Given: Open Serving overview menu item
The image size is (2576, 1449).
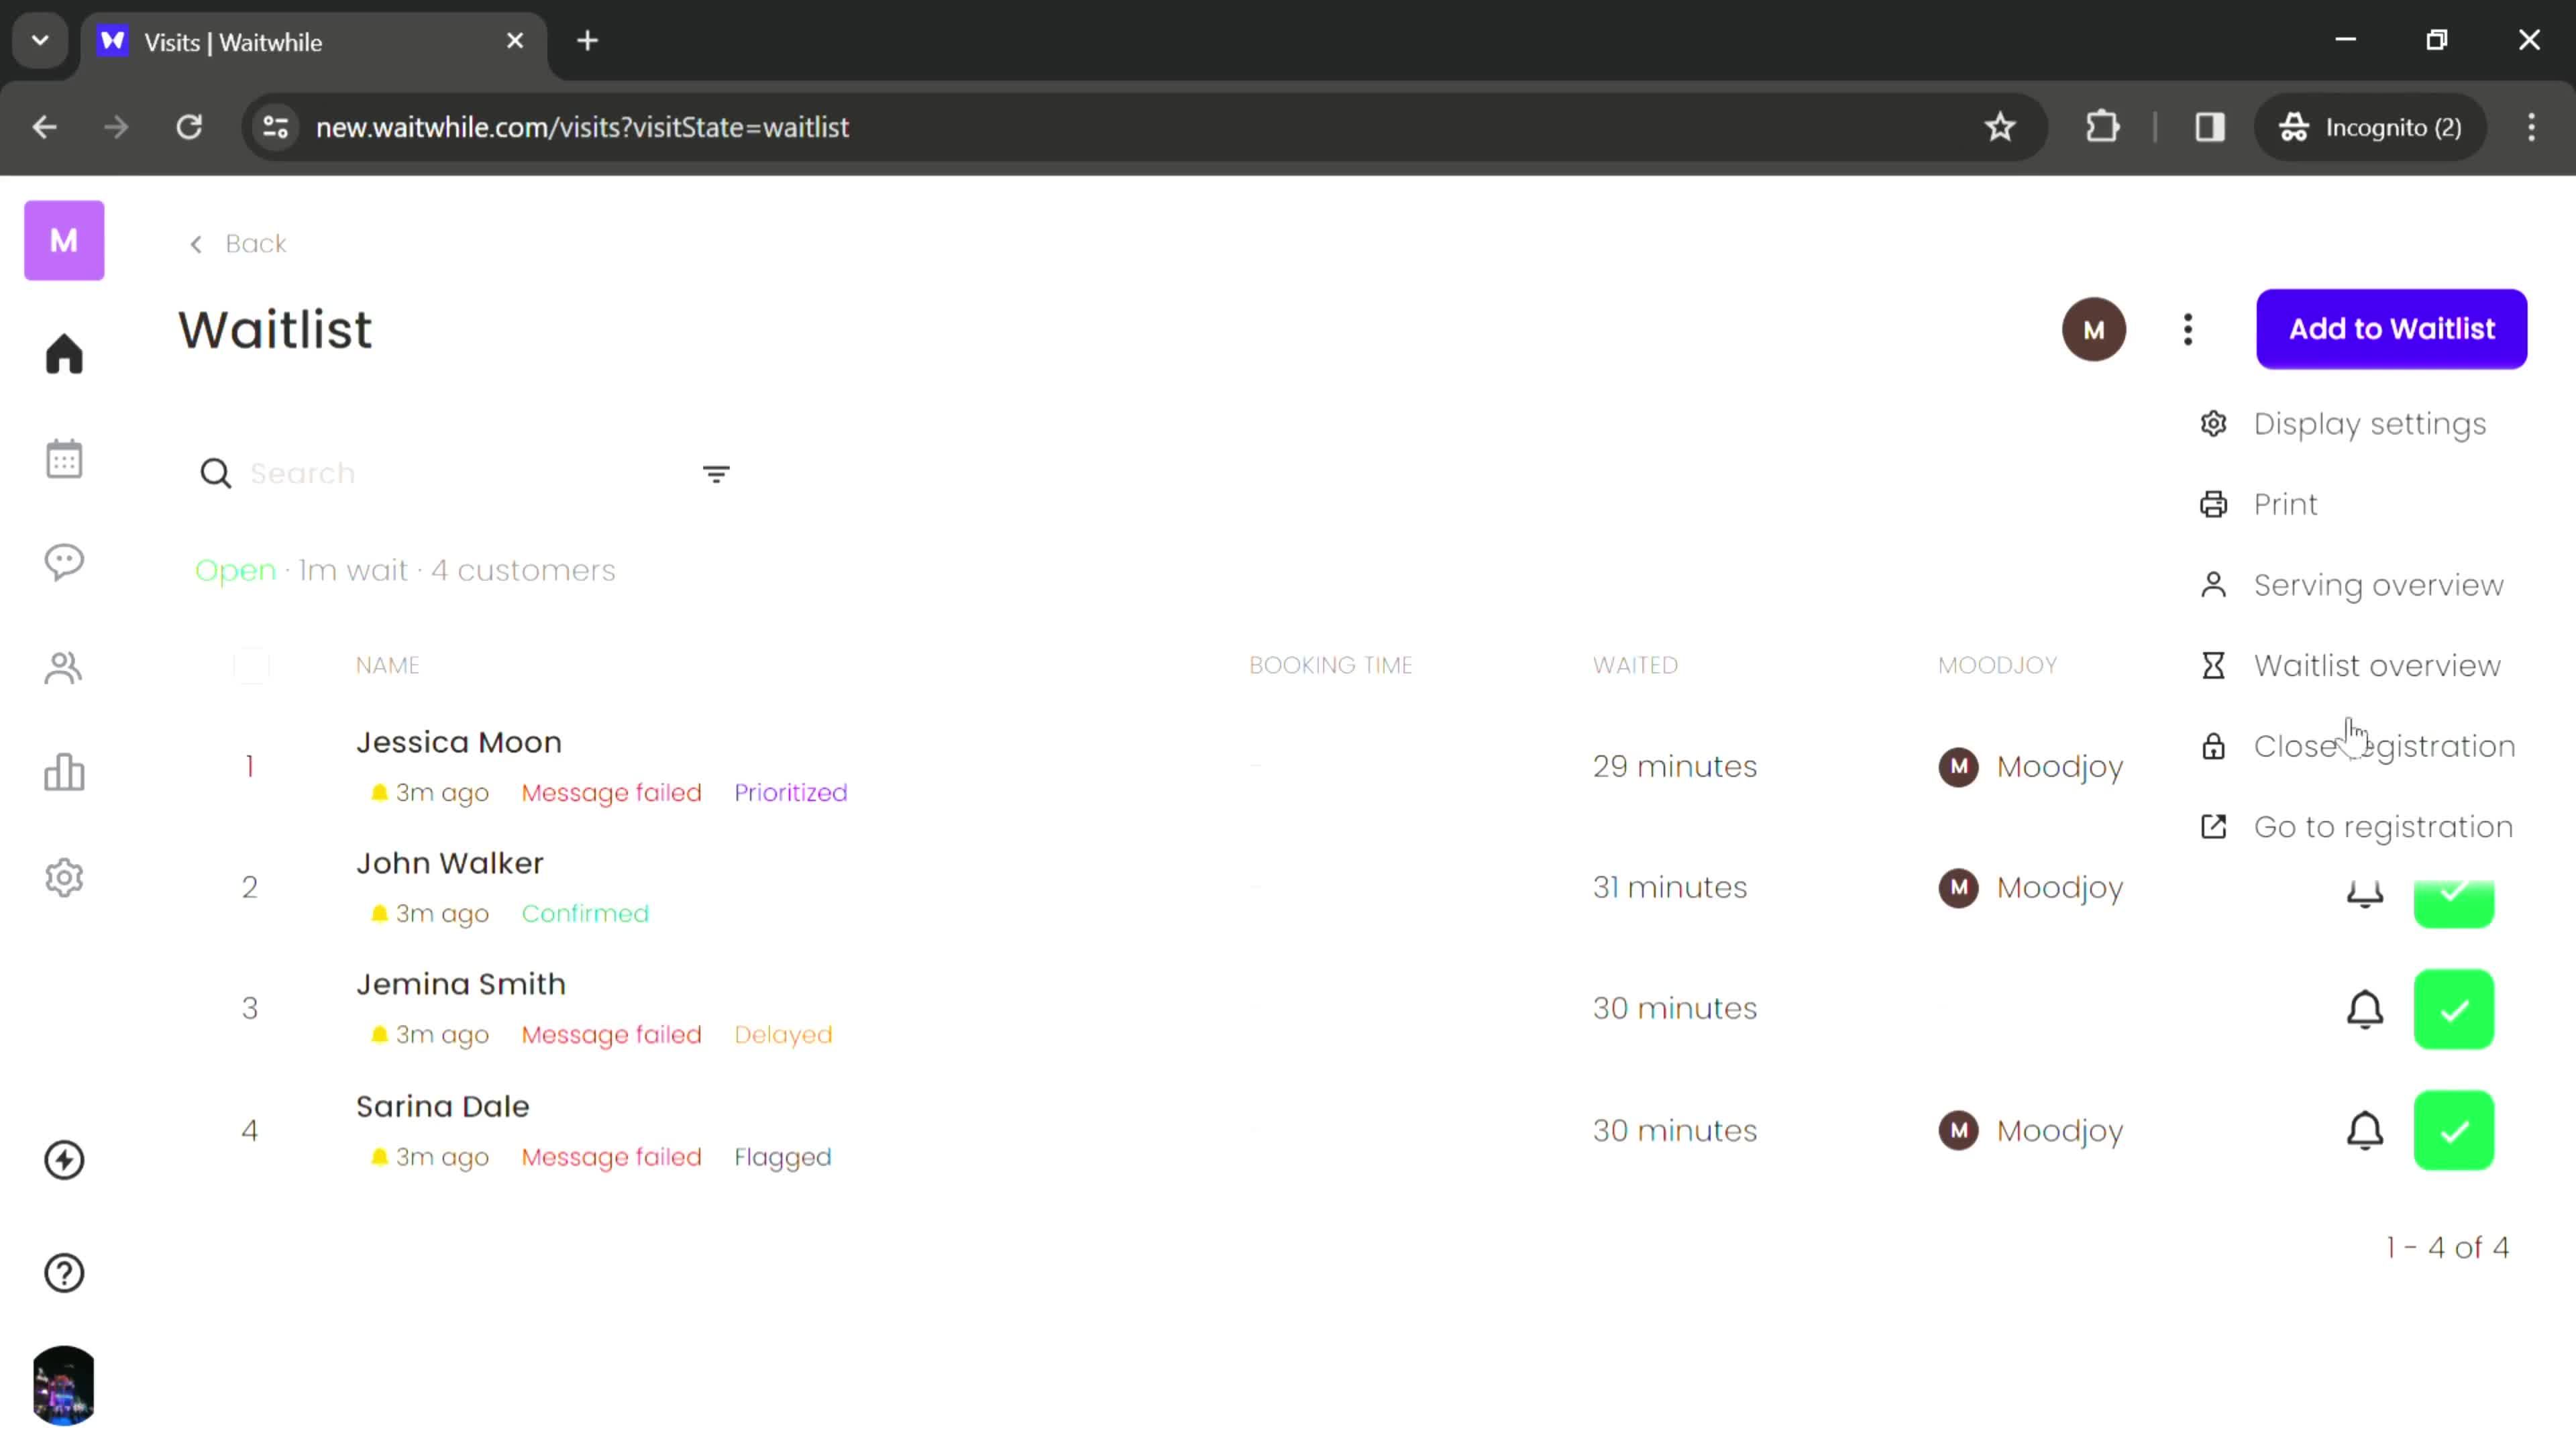Looking at the screenshot, I should point(2351,585).
